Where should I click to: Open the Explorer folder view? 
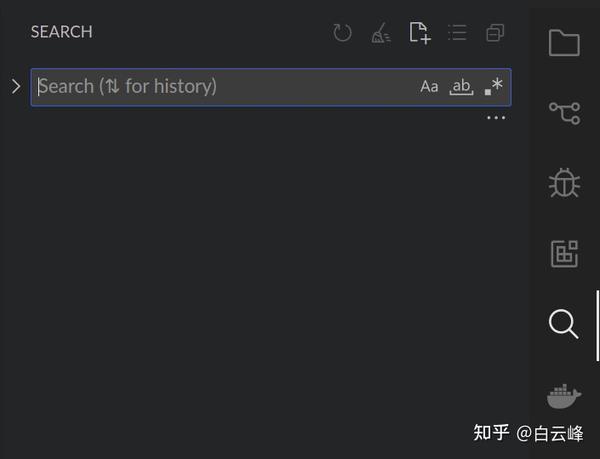click(x=564, y=42)
